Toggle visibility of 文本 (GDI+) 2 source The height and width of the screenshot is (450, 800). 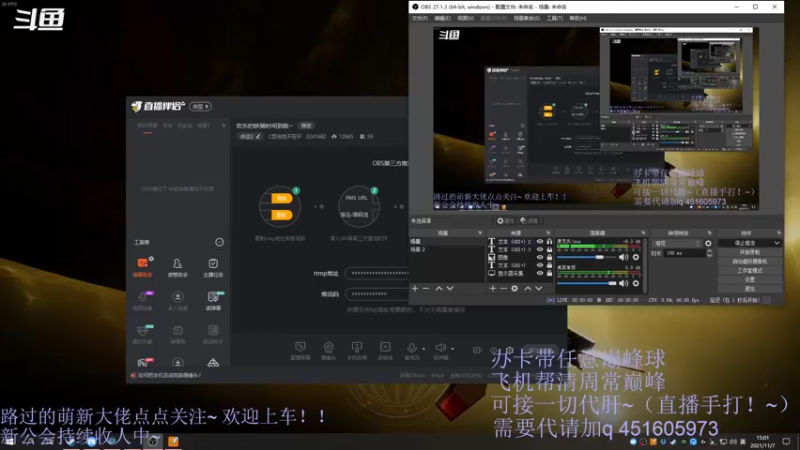(540, 241)
